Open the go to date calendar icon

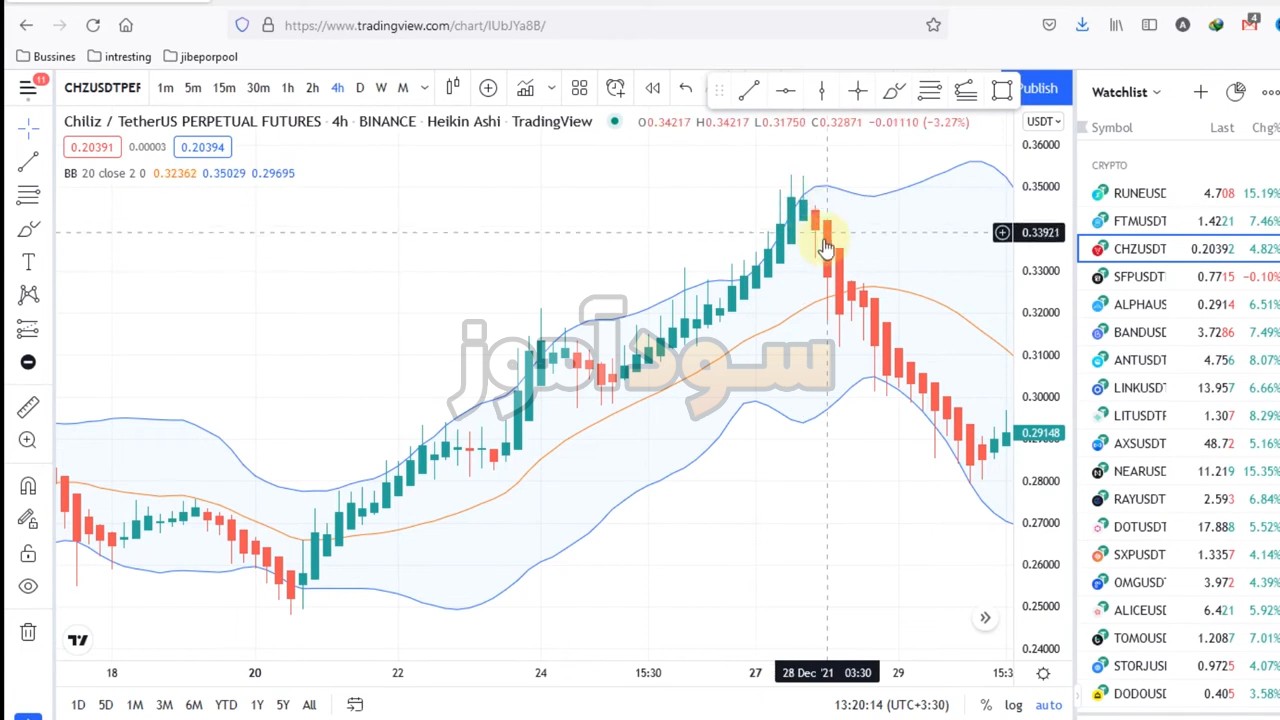pos(355,705)
